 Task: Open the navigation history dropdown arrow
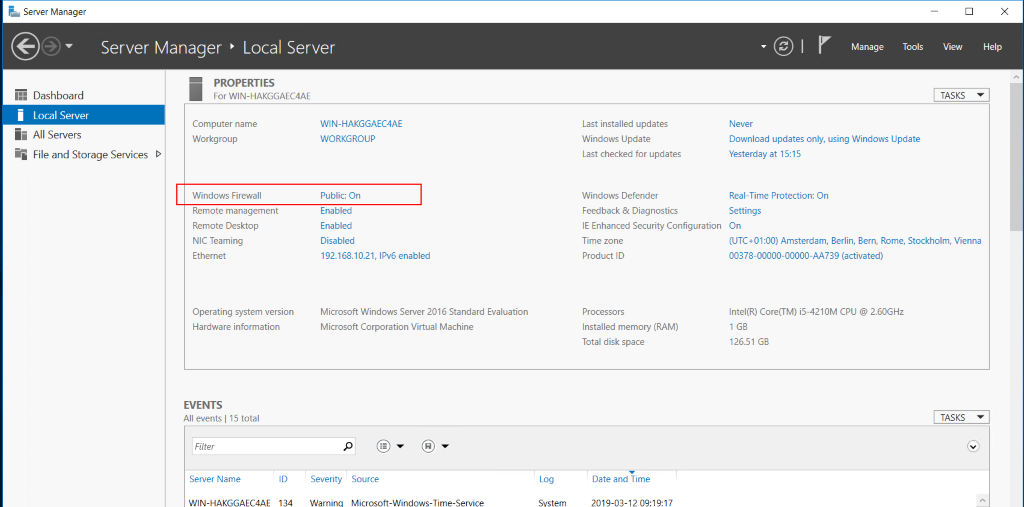pyautogui.click(x=69, y=46)
